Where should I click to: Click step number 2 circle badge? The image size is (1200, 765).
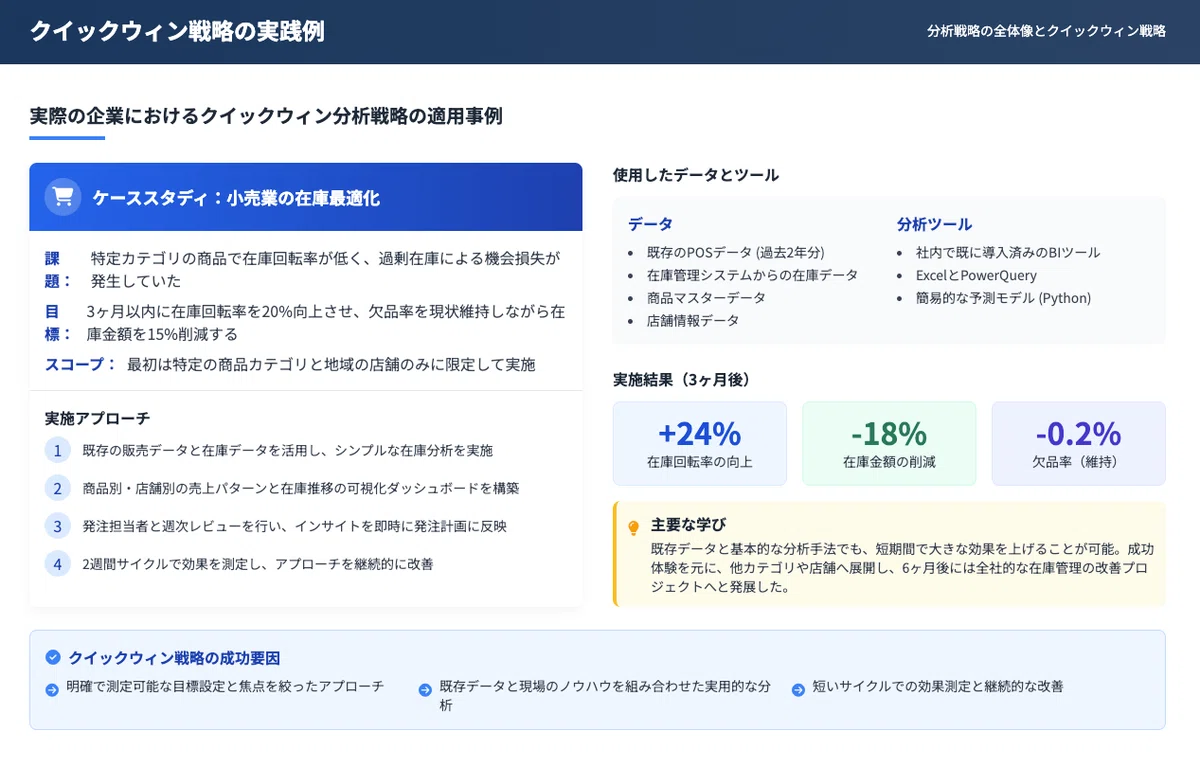tap(58, 488)
